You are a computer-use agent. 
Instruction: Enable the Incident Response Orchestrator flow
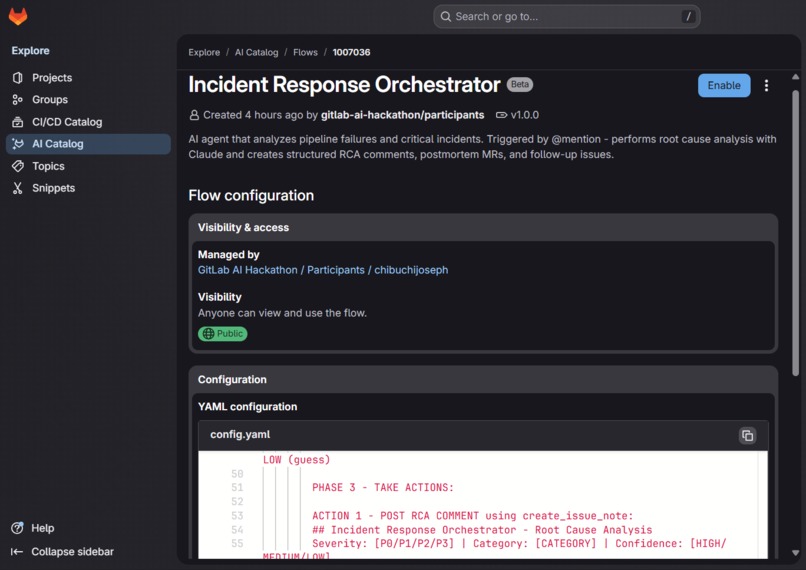[724, 85]
